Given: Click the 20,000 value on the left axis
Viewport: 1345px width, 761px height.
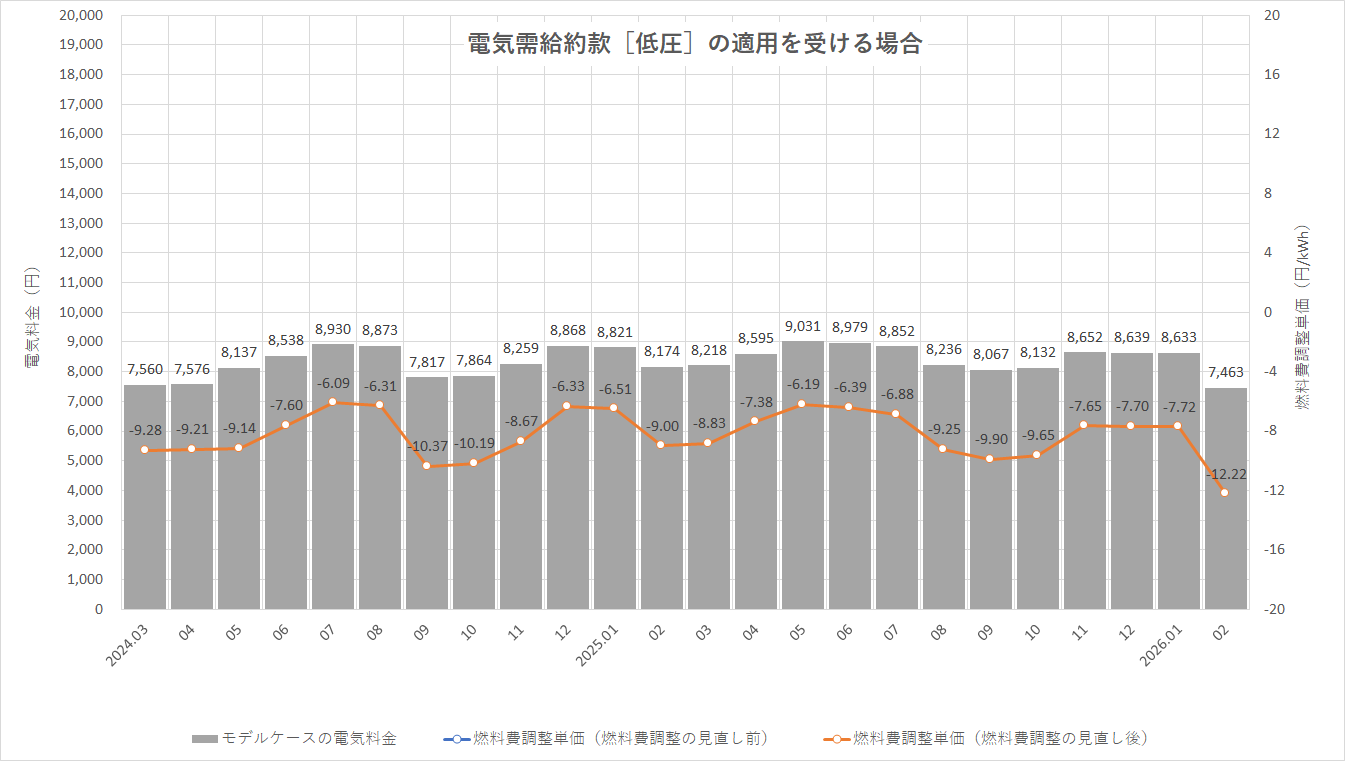Looking at the screenshot, I should click(x=82, y=16).
